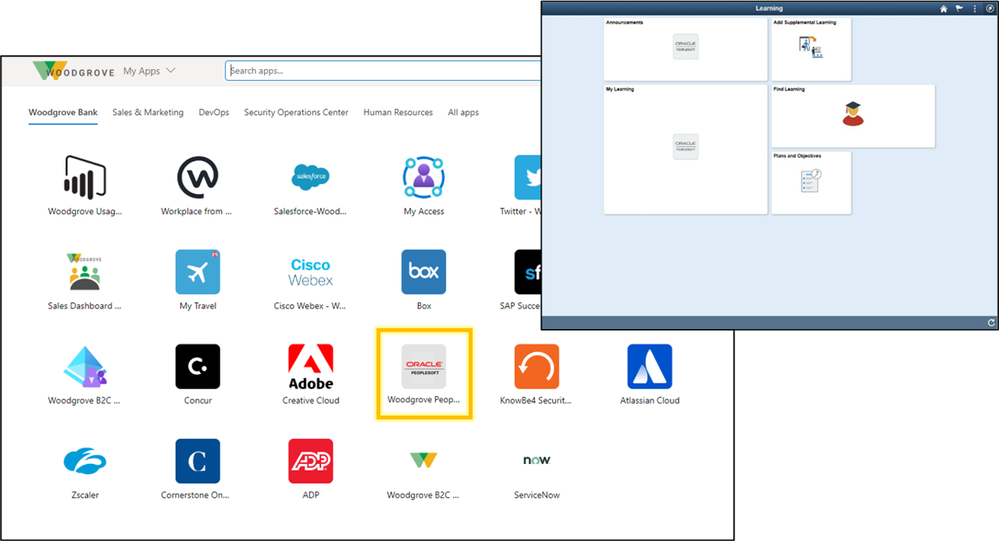Click into the Search apps field
The image size is (999, 541).
[x=384, y=71]
